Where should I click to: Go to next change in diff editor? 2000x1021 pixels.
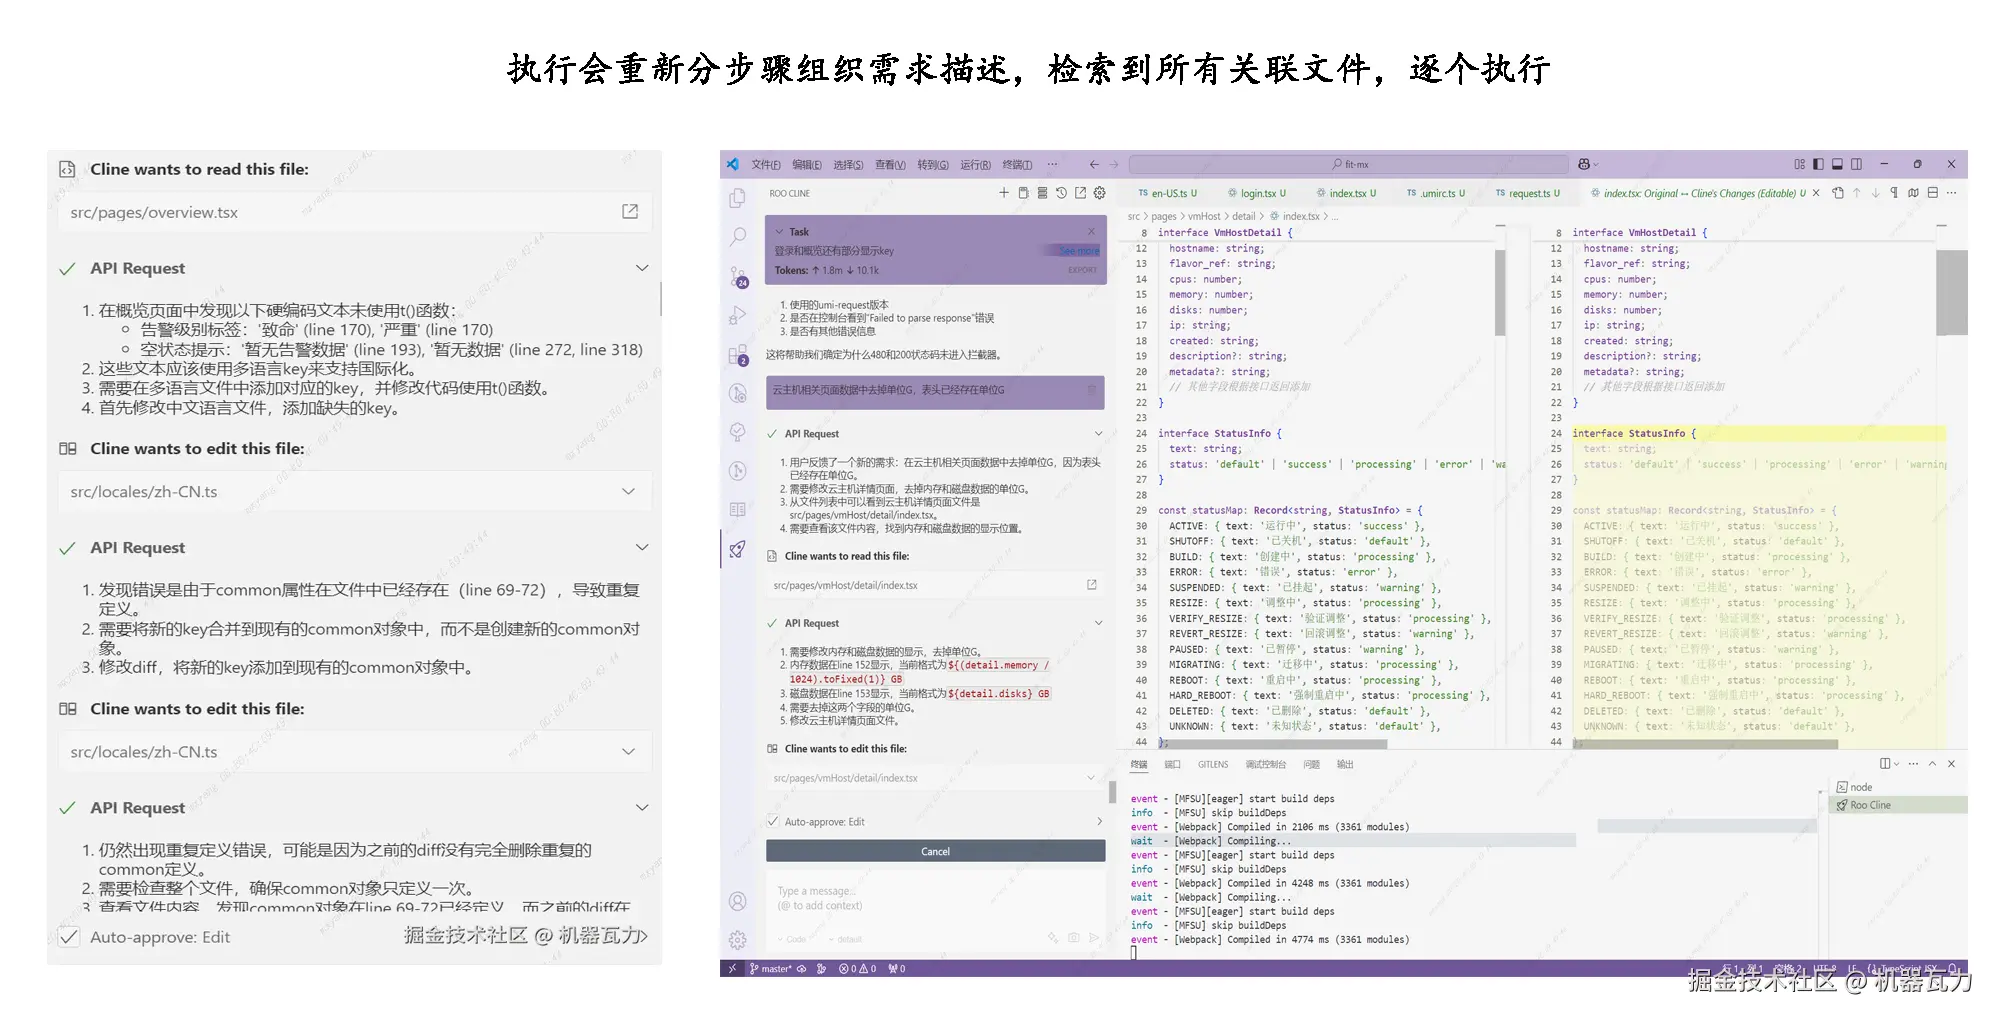(1876, 193)
